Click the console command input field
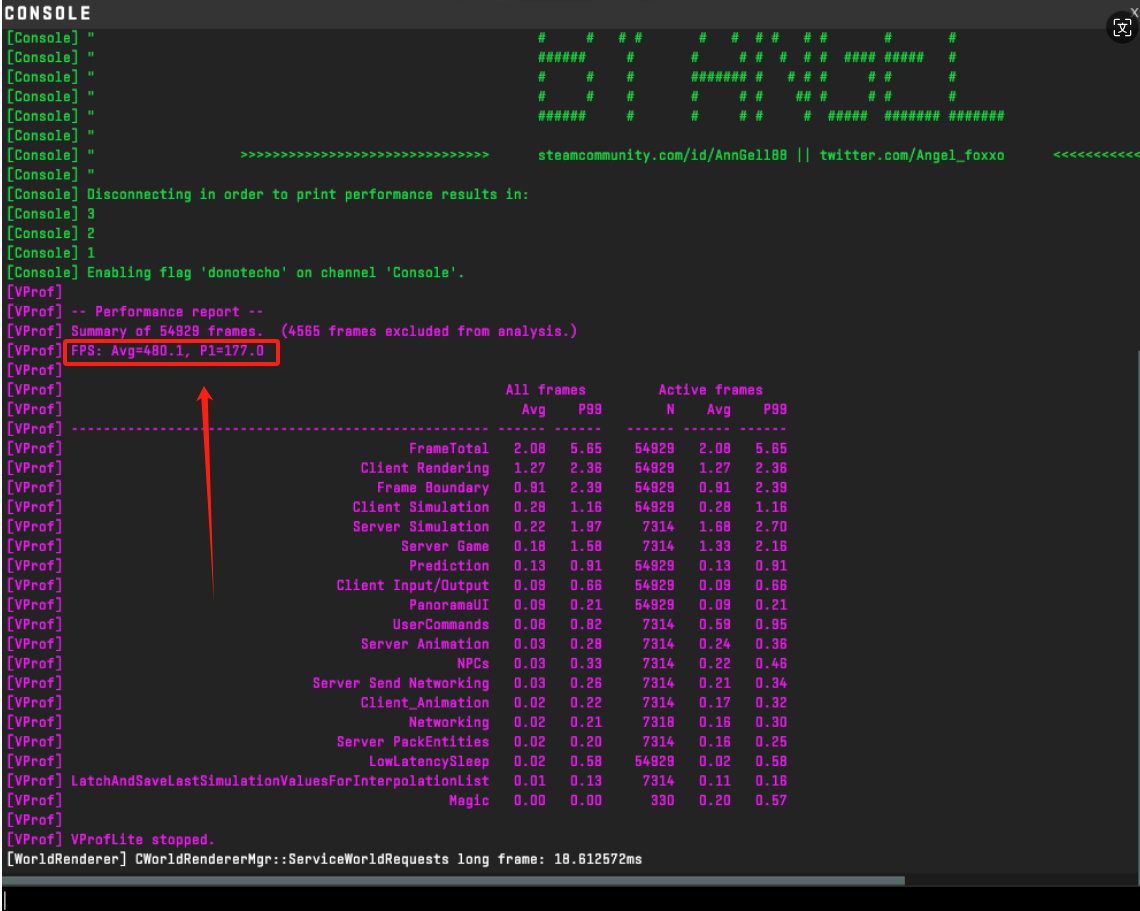 coord(570,899)
